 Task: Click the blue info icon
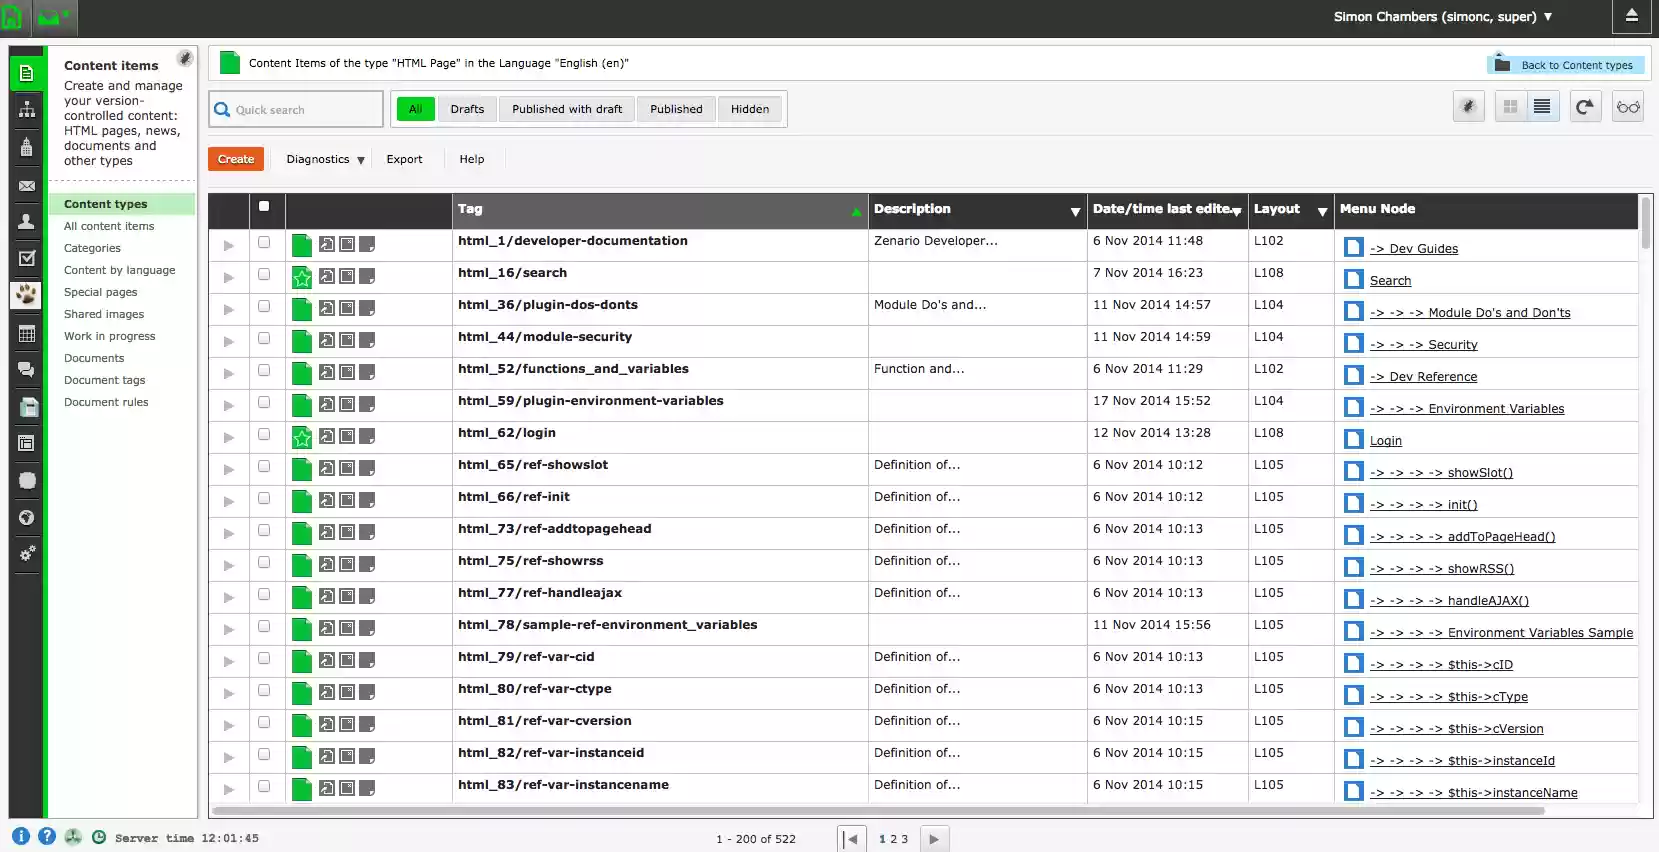point(21,836)
